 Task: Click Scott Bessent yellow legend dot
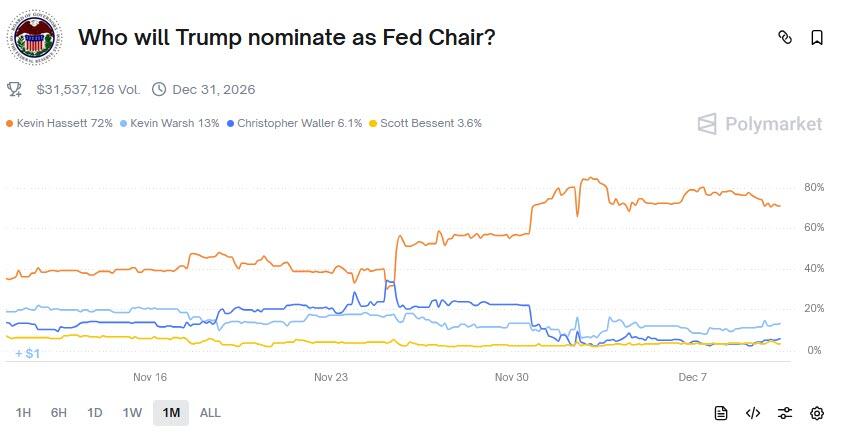374,124
